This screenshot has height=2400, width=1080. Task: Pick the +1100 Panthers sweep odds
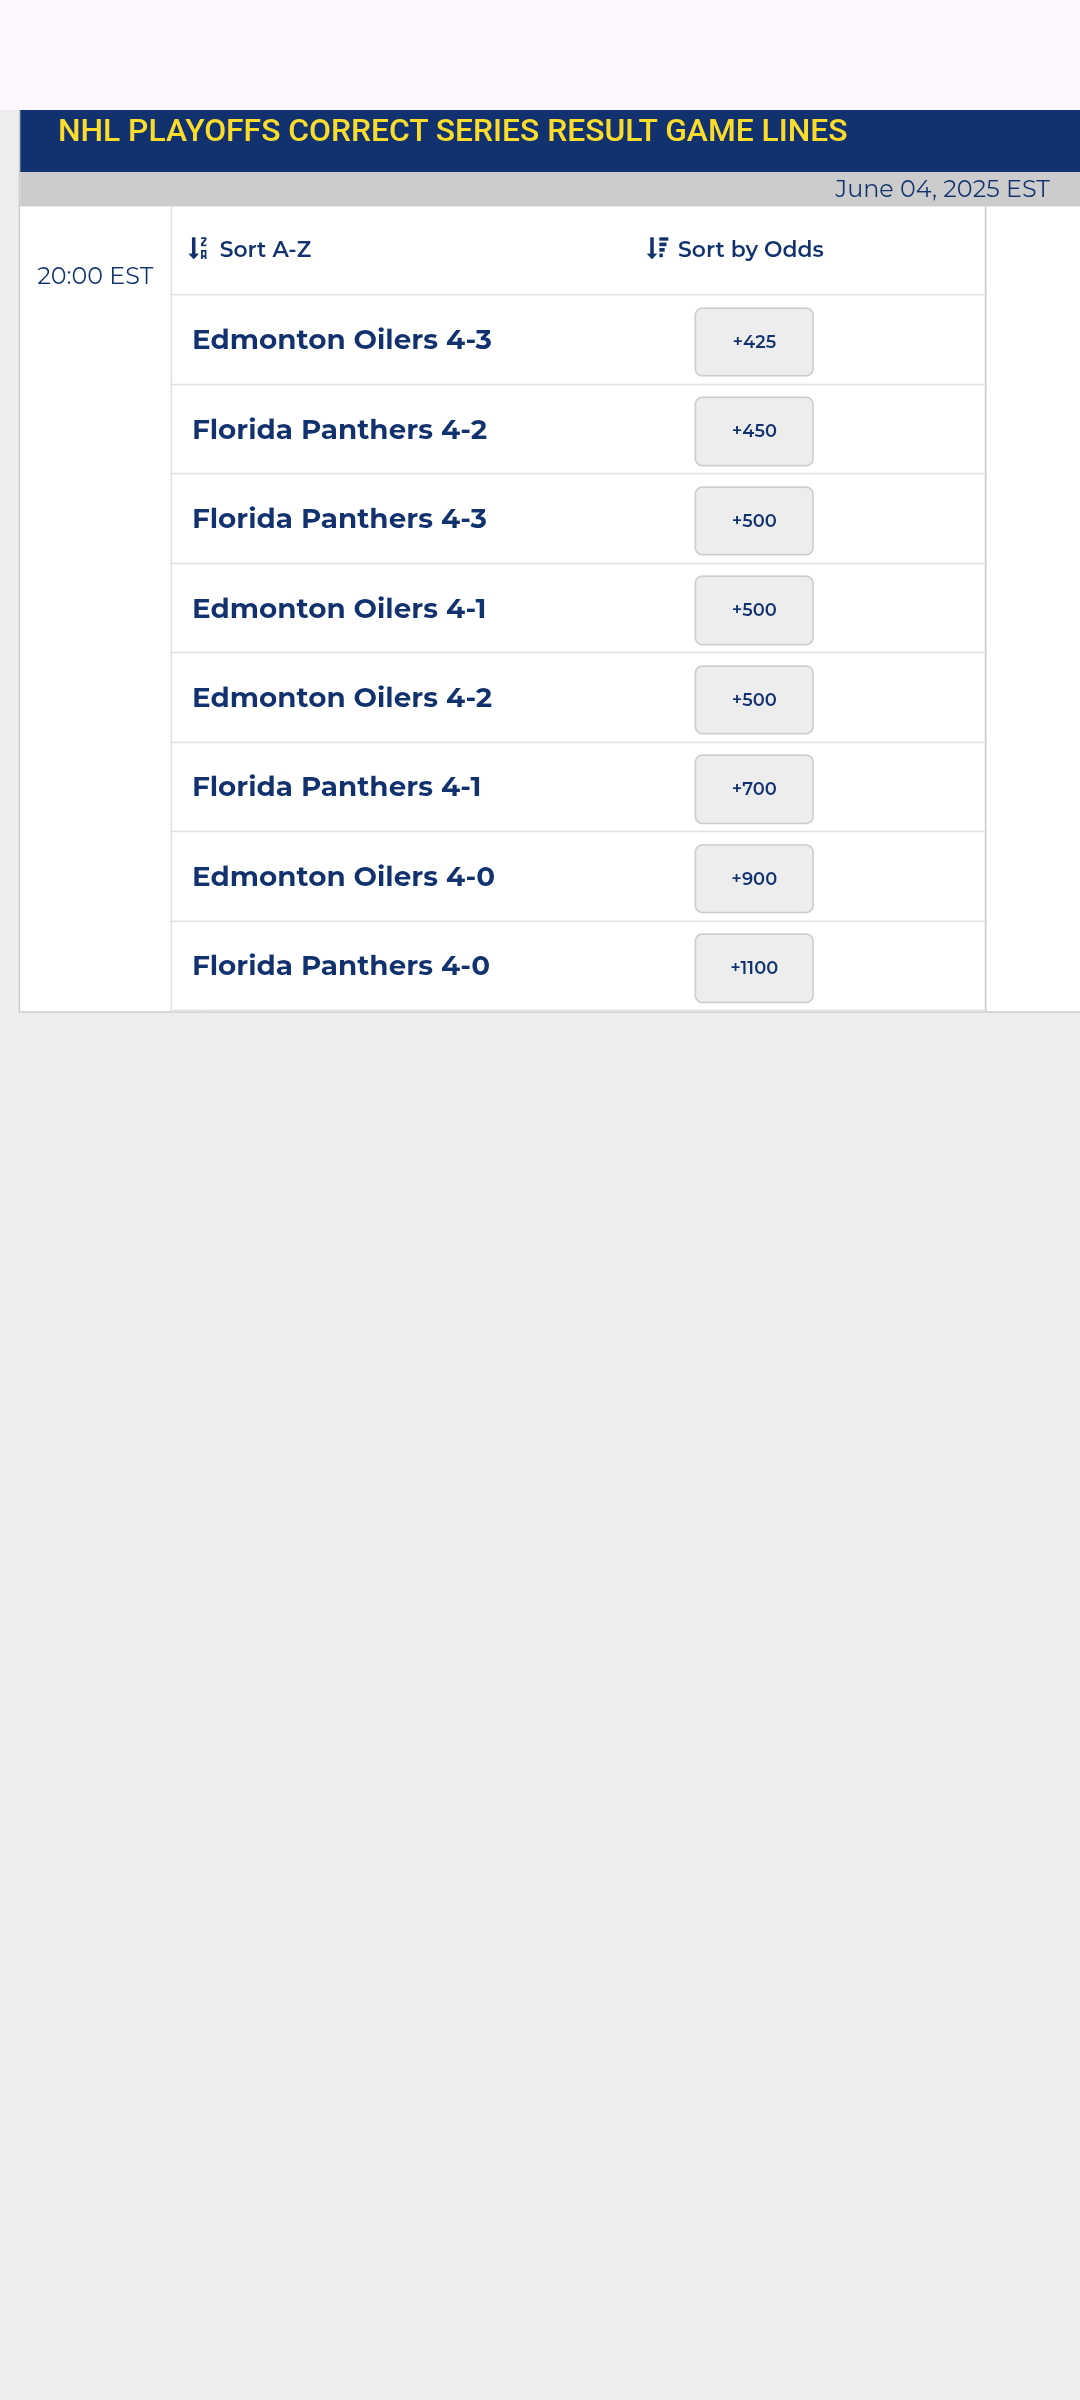(x=754, y=968)
